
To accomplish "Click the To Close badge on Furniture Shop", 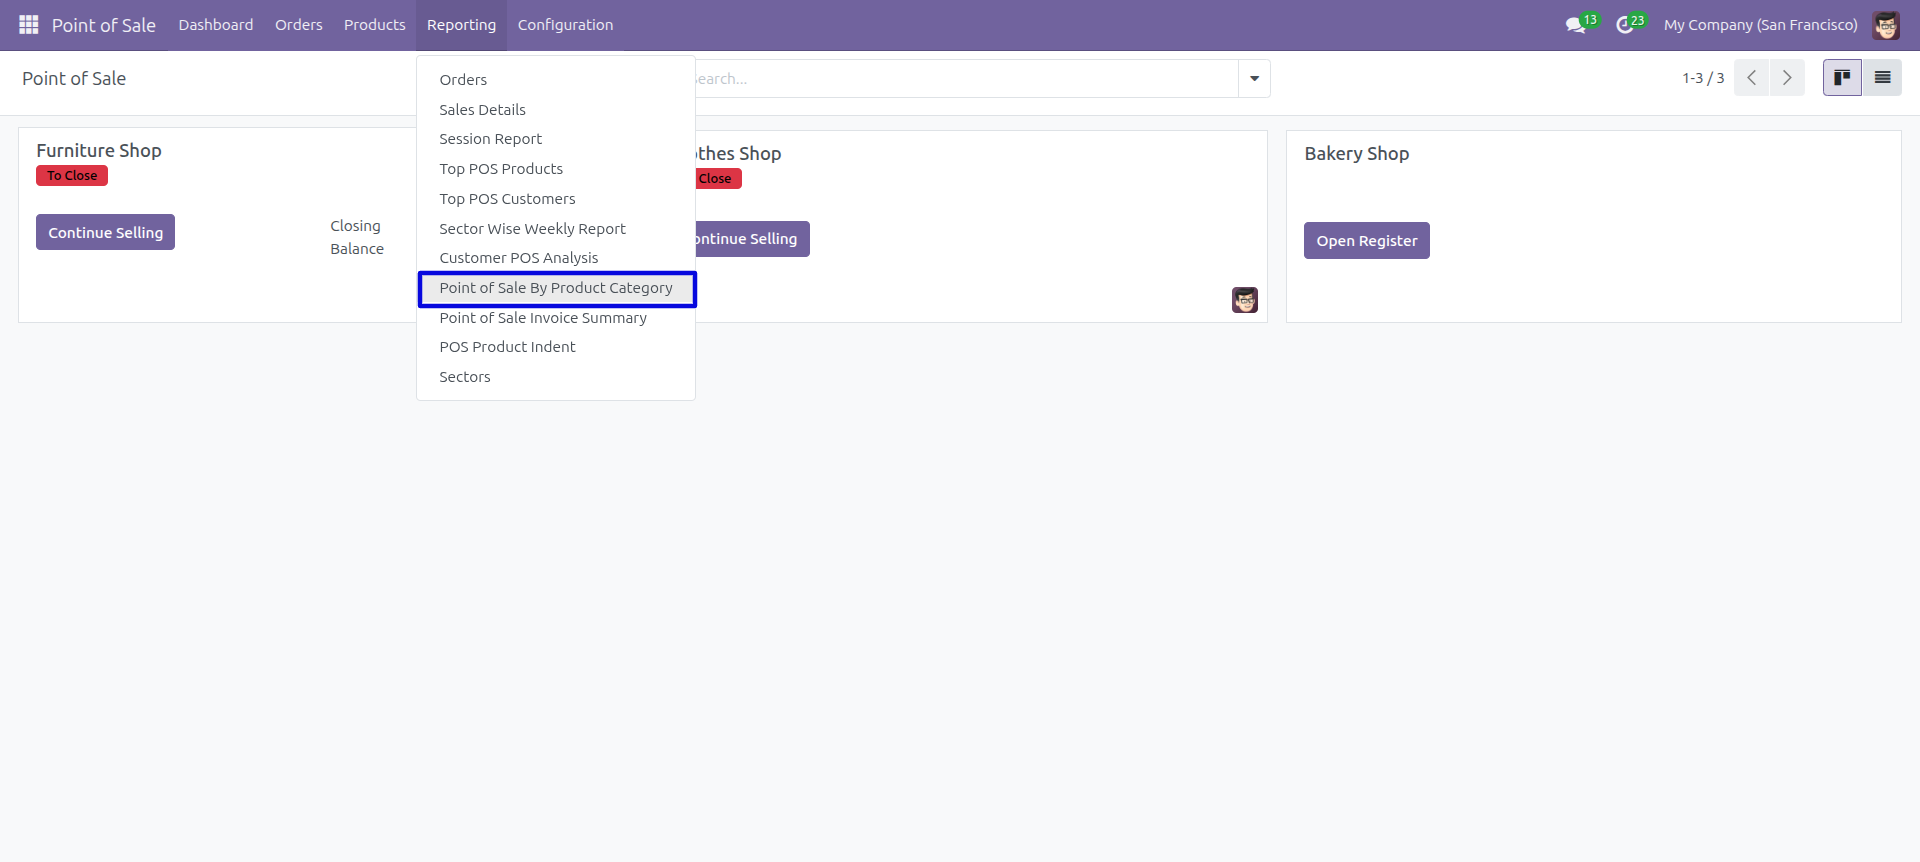I will pos(72,176).
